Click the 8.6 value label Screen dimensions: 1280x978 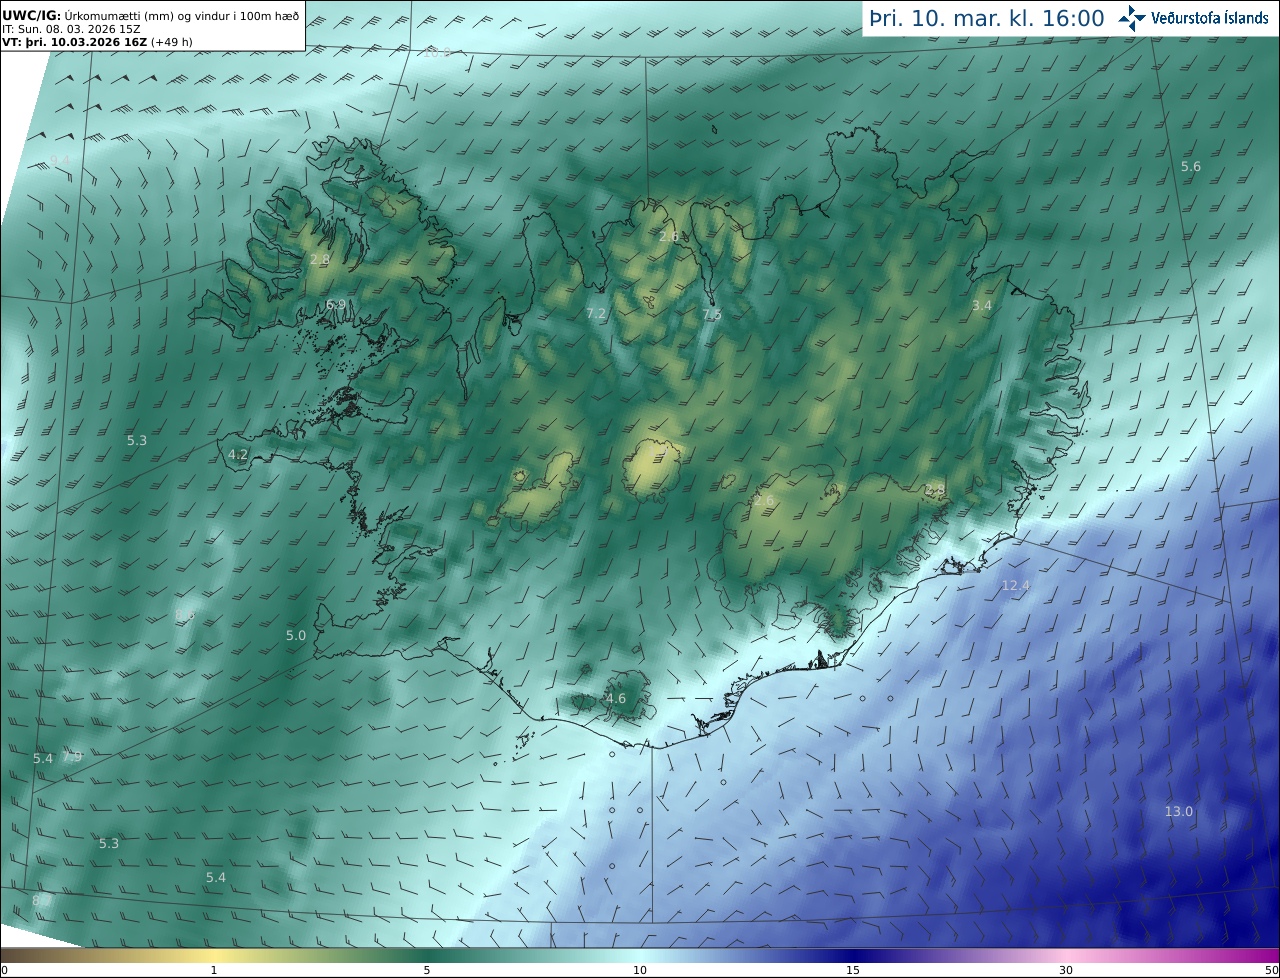185,614
